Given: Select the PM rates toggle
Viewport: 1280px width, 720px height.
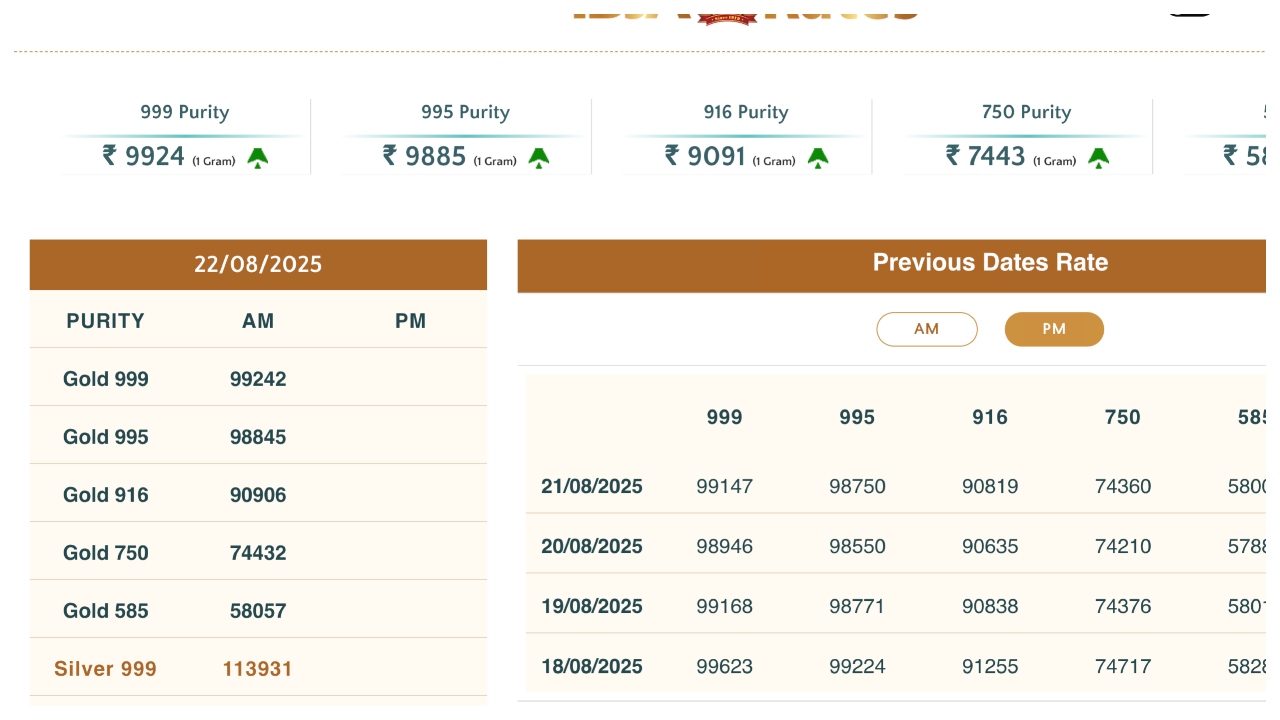Looking at the screenshot, I should (1054, 329).
